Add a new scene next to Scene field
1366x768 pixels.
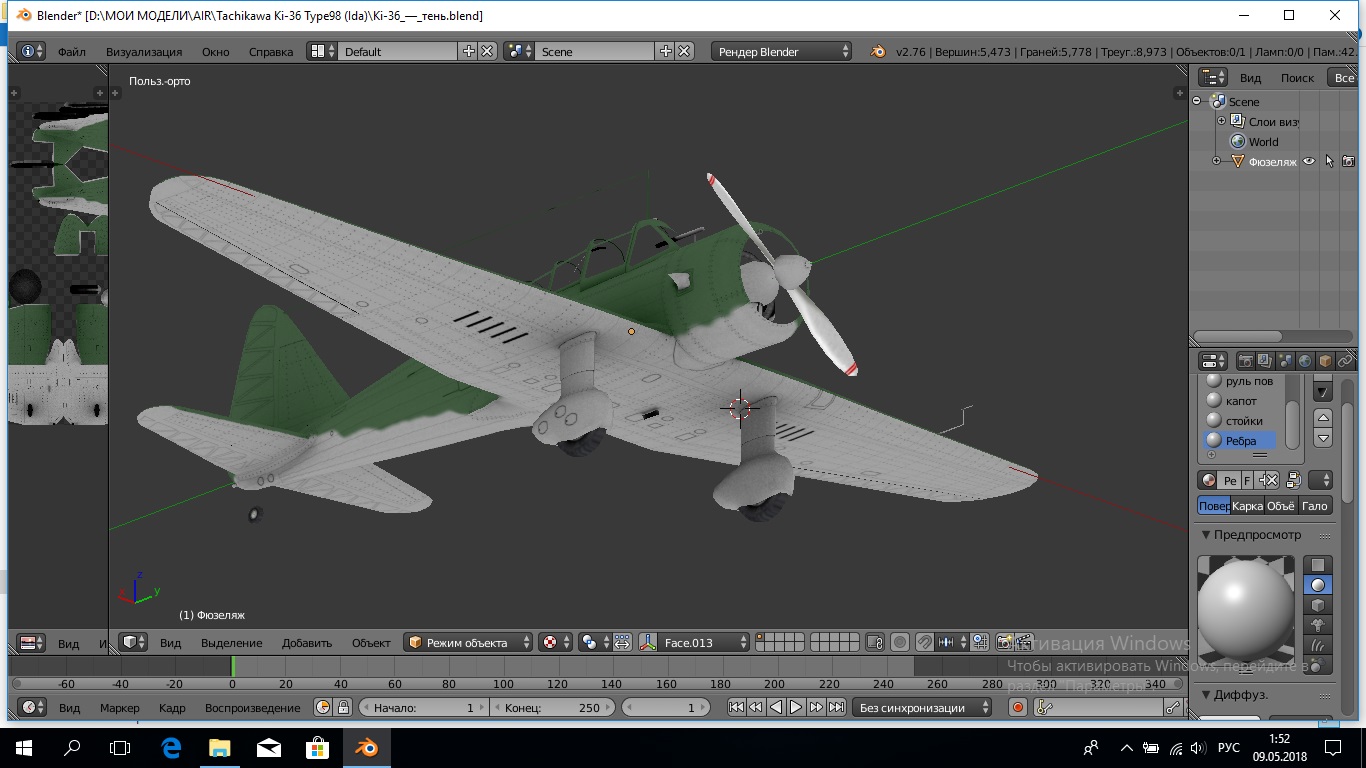(665, 51)
